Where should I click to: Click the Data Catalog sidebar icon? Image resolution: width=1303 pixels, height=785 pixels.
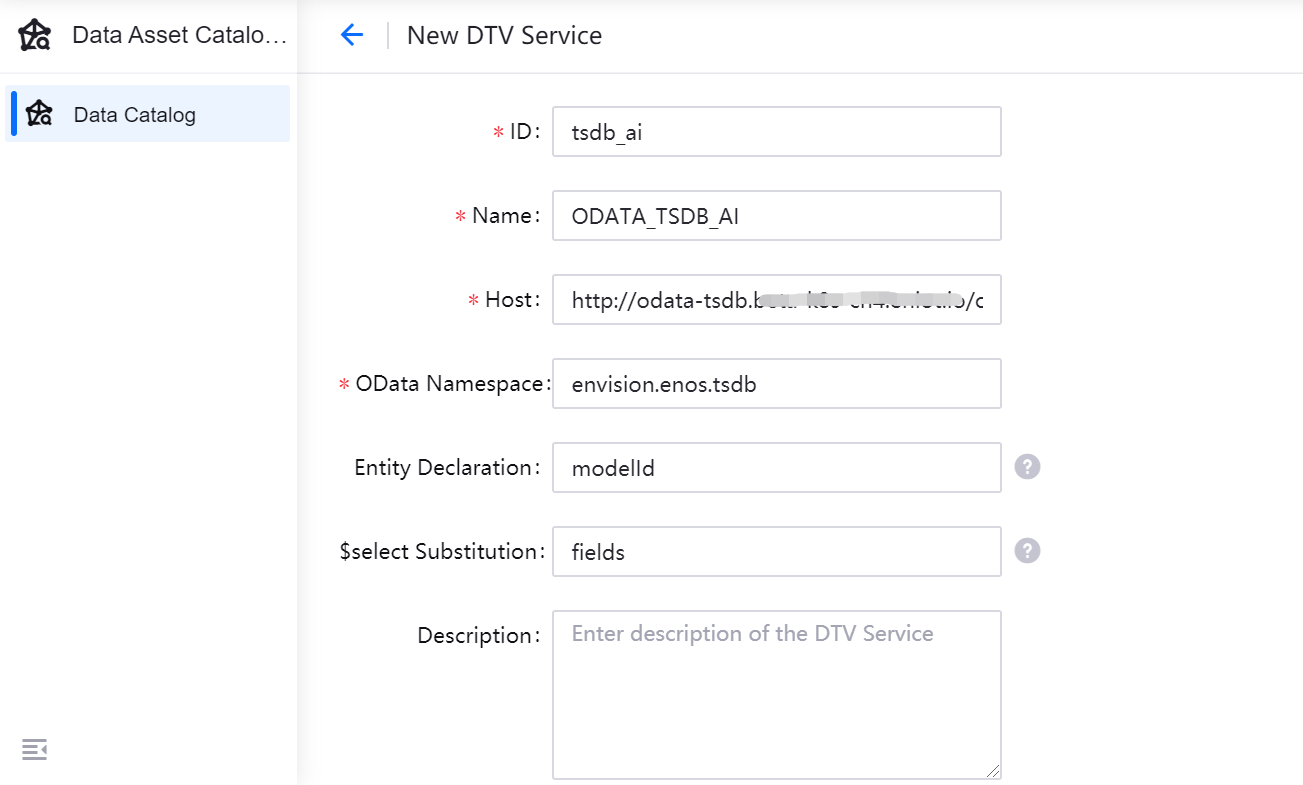[40, 114]
